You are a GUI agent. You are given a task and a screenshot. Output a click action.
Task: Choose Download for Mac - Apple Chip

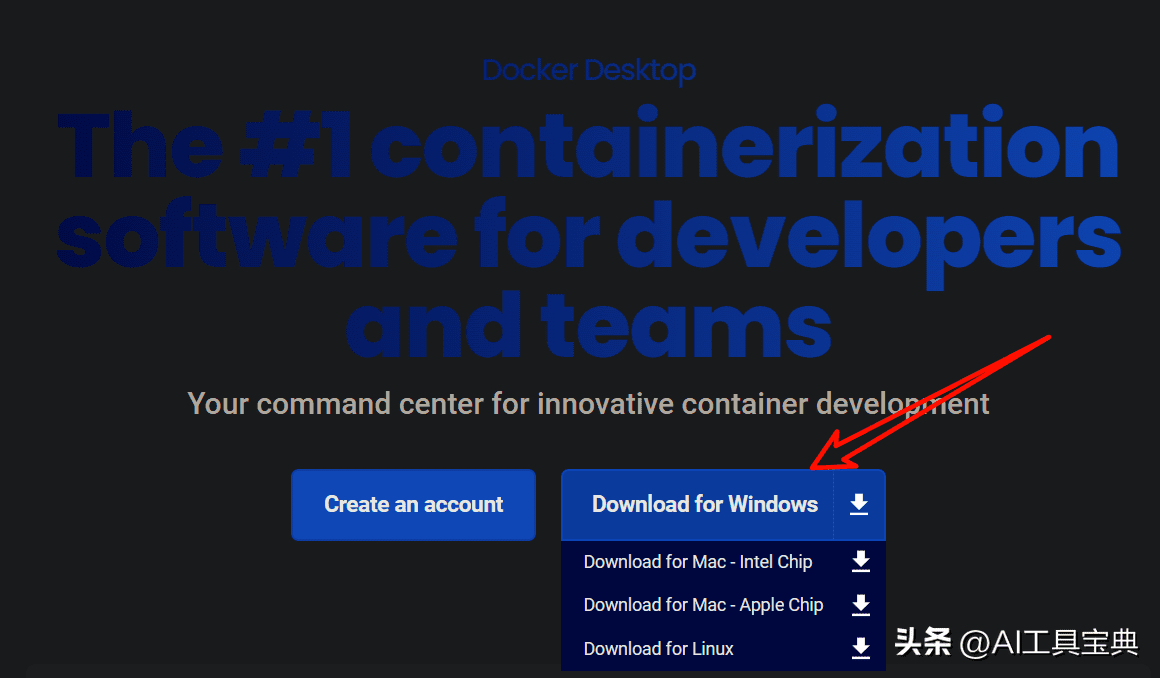pos(703,605)
